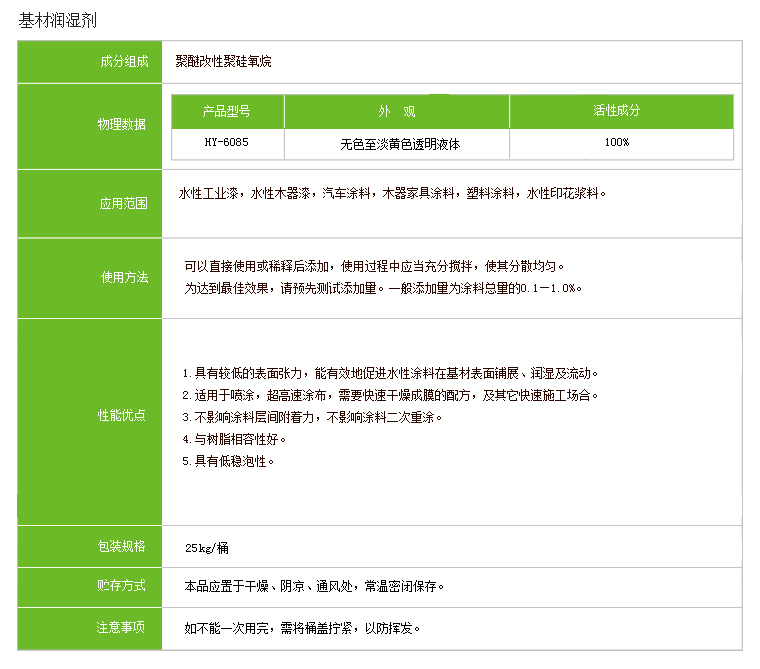This screenshot has width=760, height=669.
Task: Select the 使用方法 row label
Action: (x=122, y=278)
